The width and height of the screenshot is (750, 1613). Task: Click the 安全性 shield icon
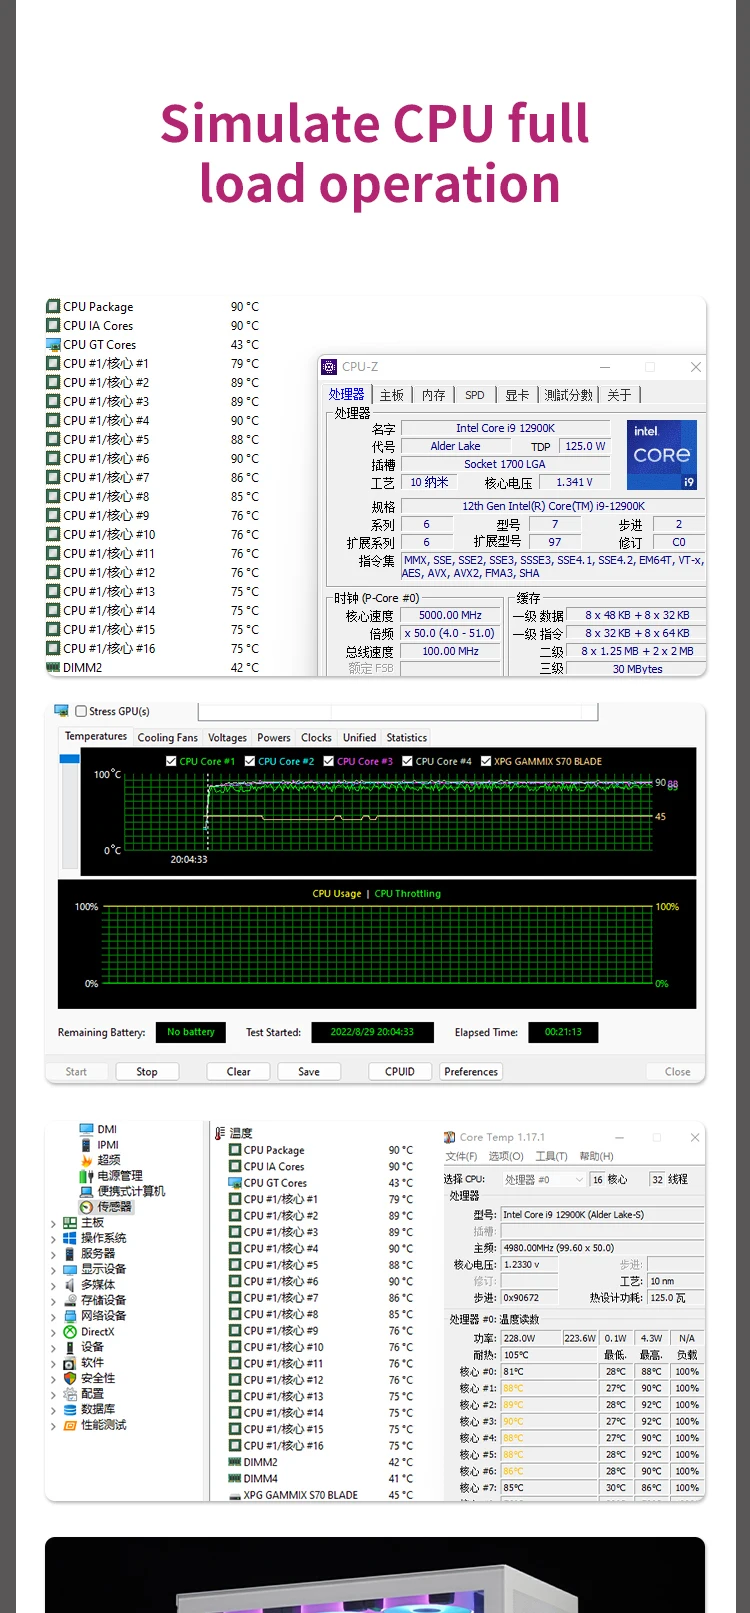[70, 1378]
